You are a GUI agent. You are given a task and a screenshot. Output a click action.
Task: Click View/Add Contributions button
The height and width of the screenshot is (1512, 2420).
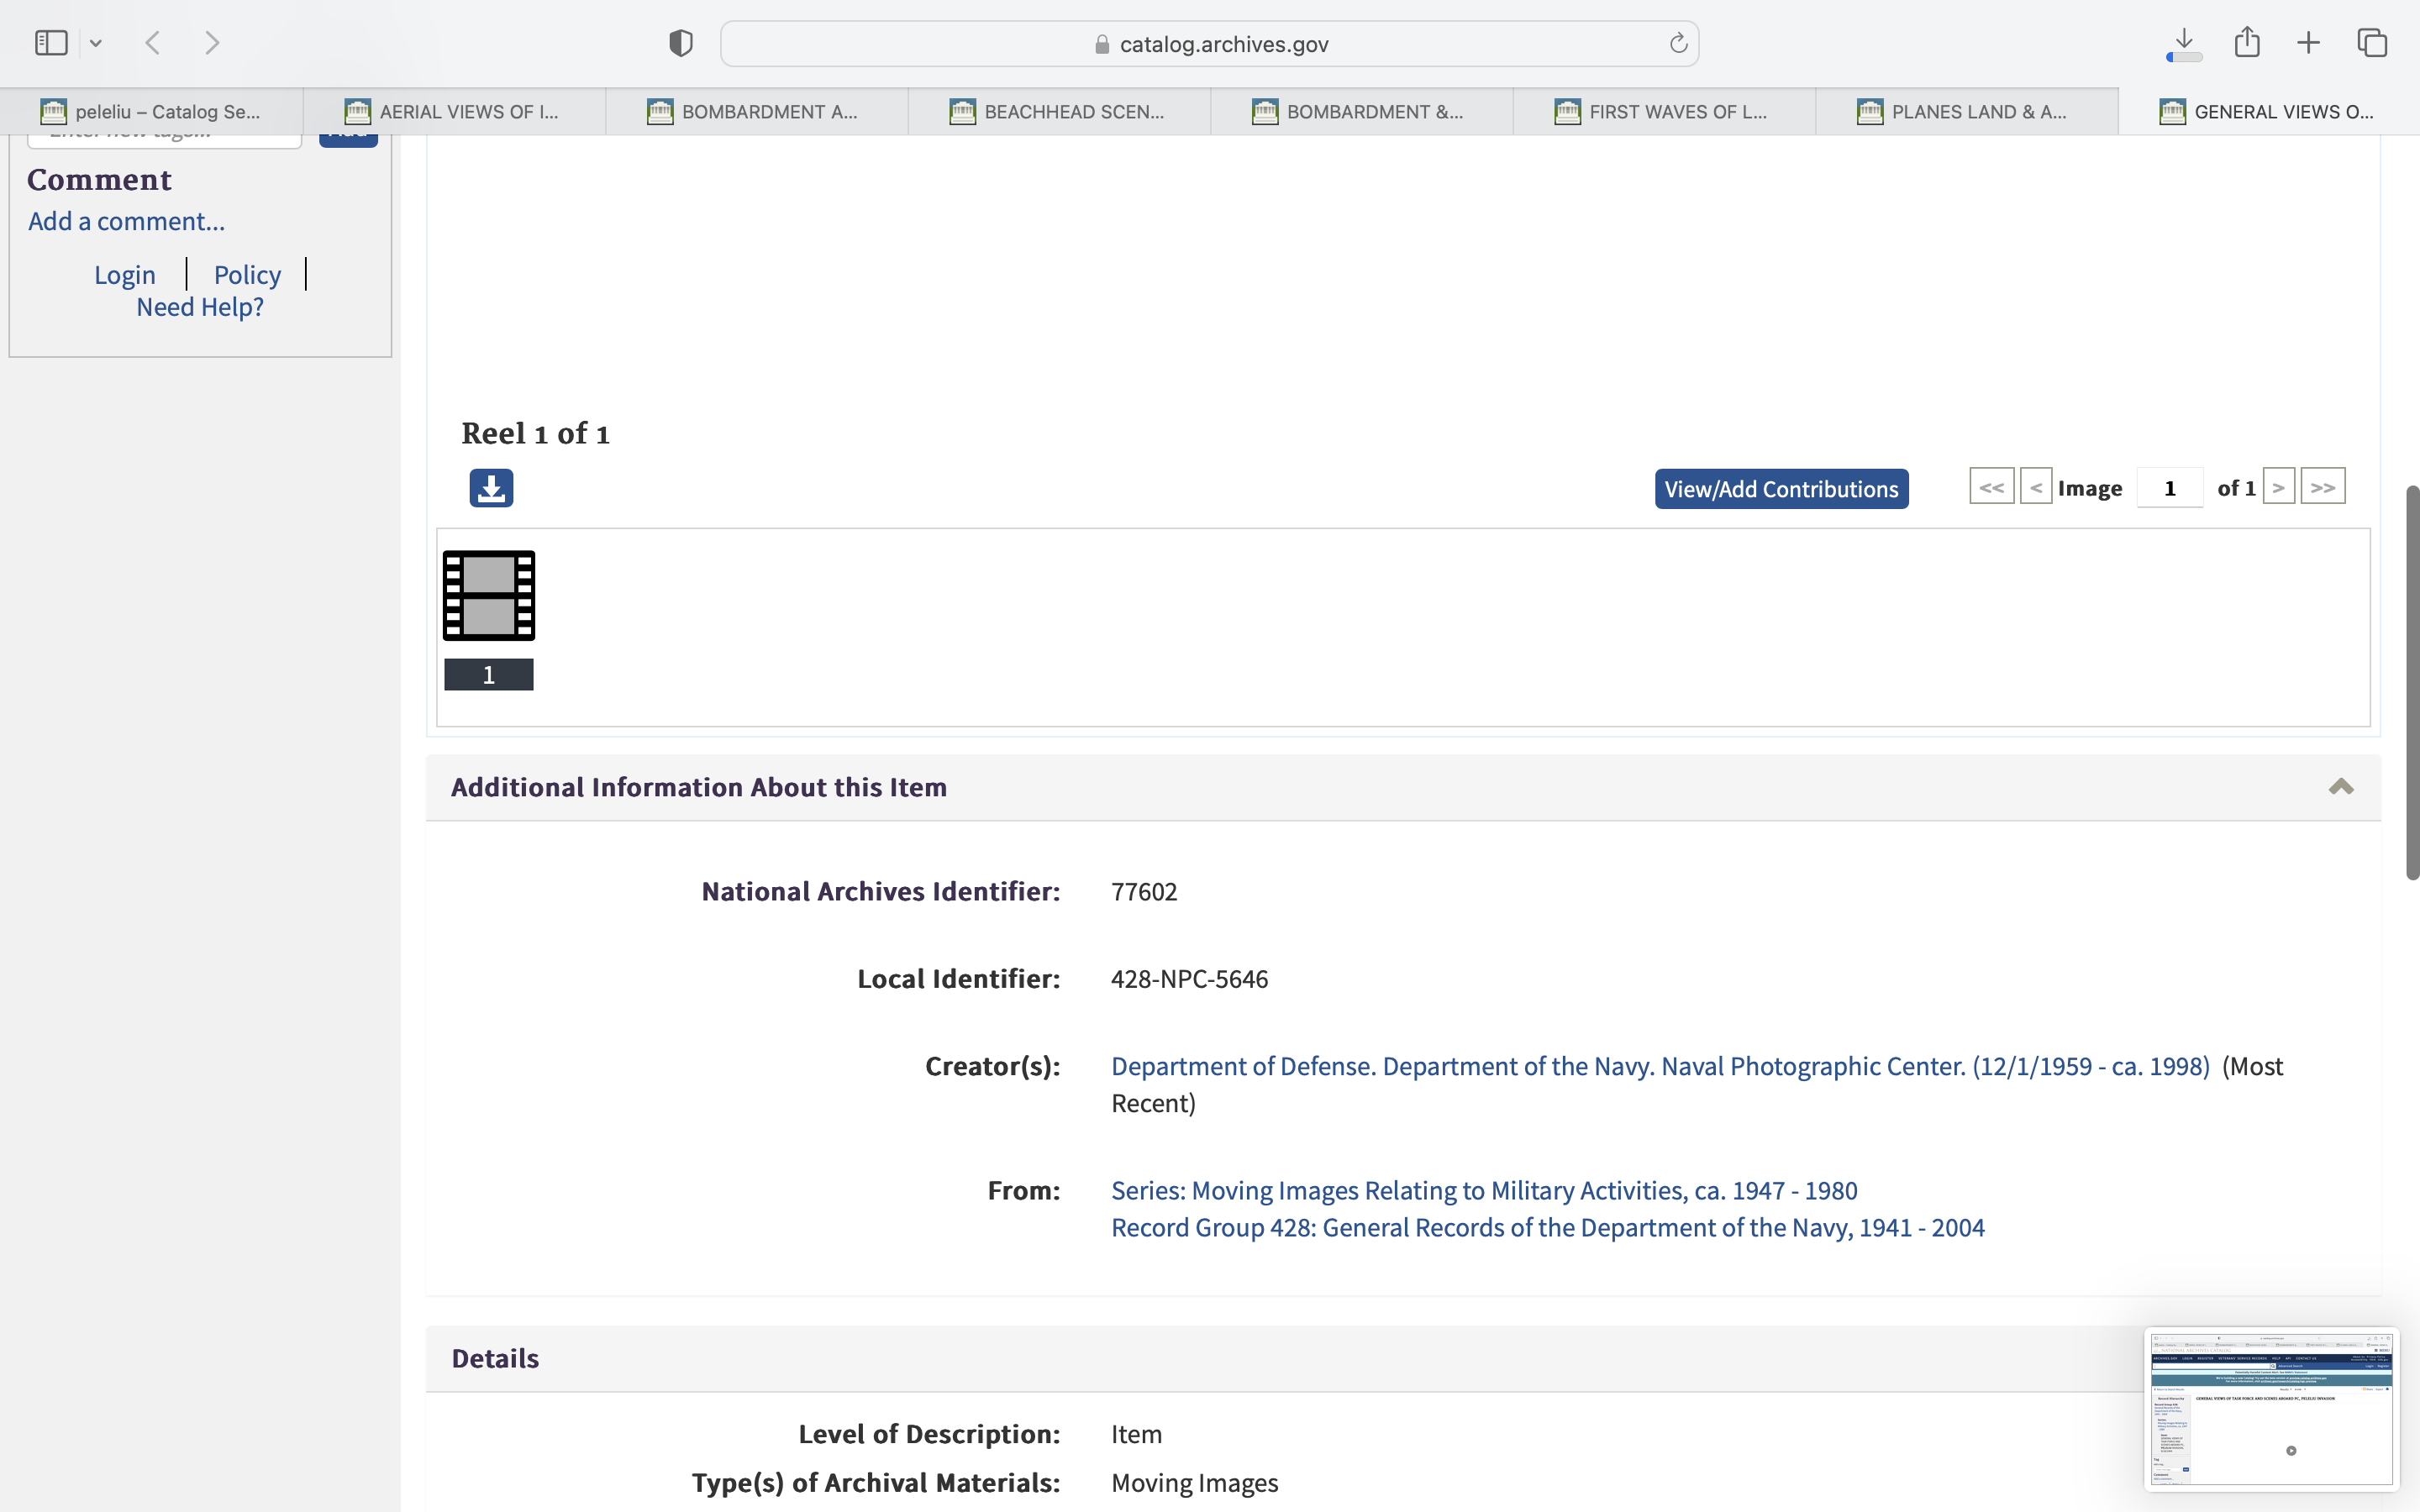click(1781, 489)
